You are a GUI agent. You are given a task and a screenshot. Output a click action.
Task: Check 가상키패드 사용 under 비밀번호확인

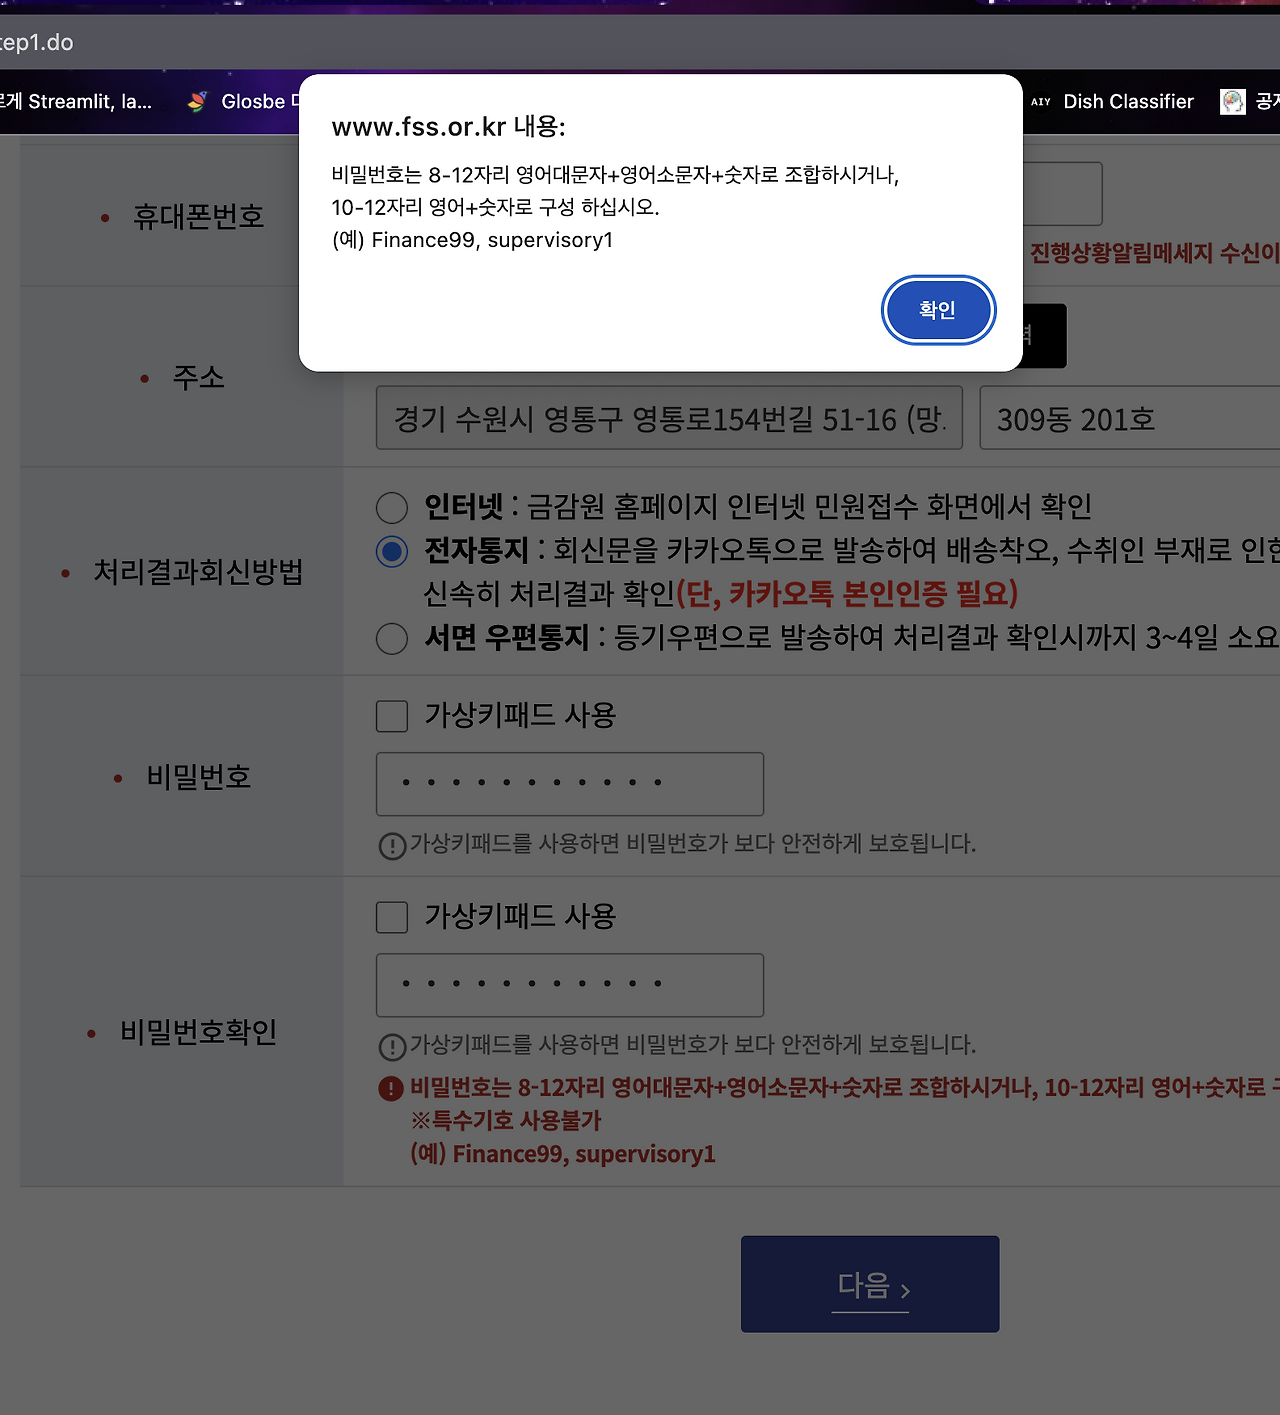click(391, 917)
